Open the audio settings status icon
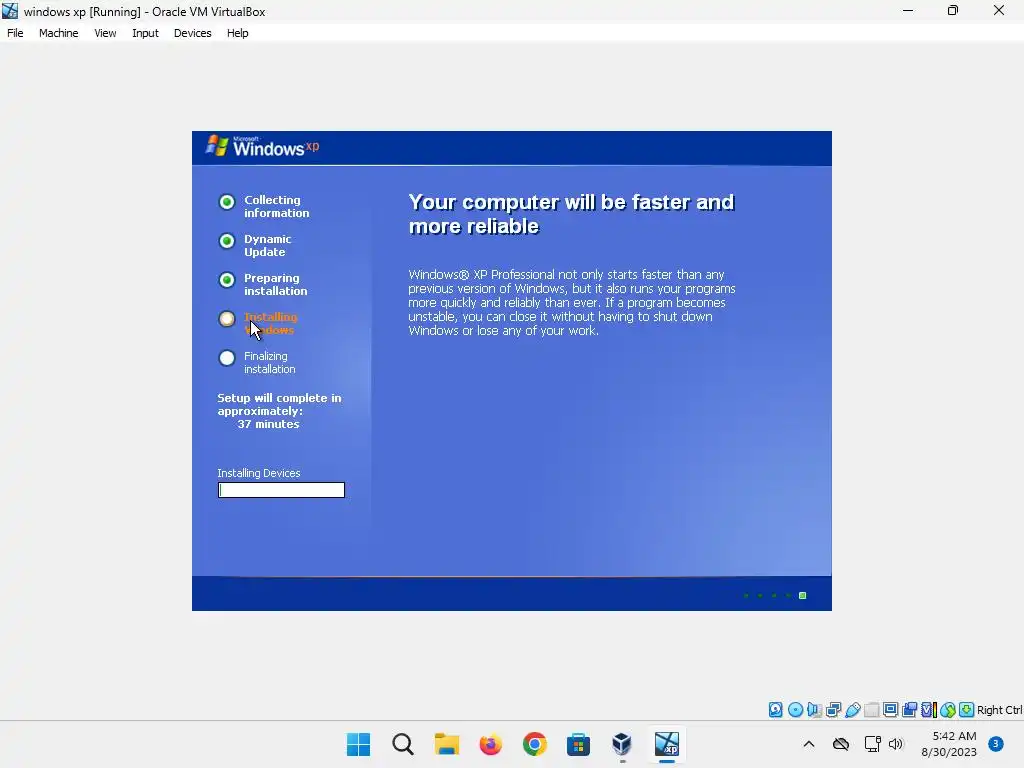 (x=814, y=710)
